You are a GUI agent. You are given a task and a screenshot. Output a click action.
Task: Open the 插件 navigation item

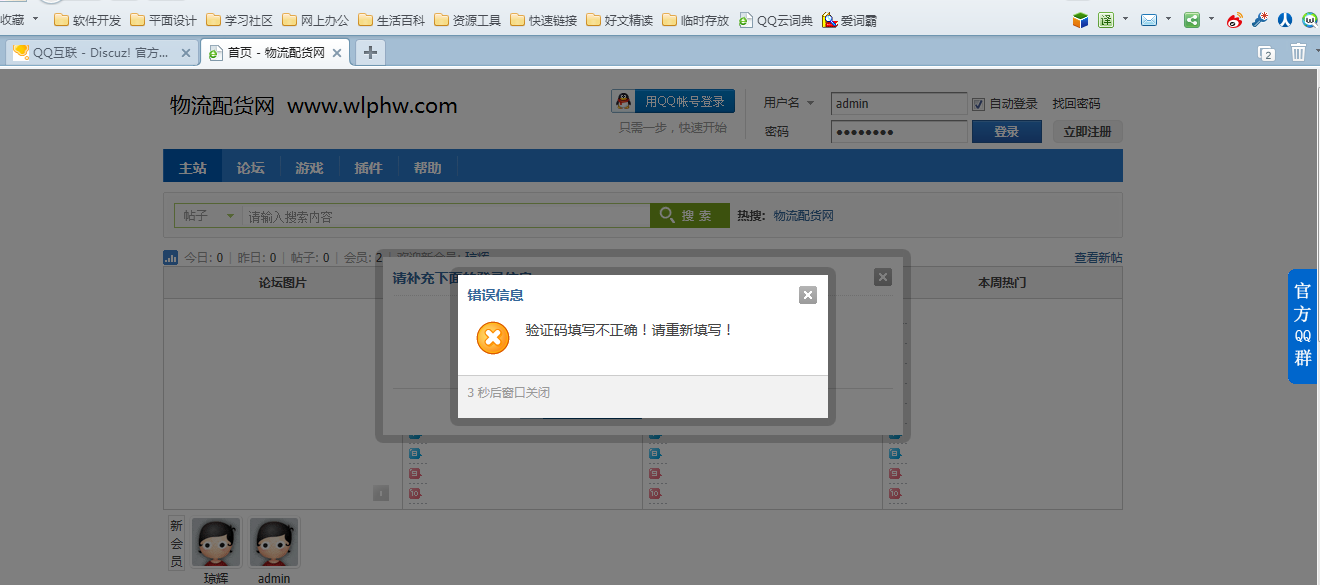[x=368, y=167]
